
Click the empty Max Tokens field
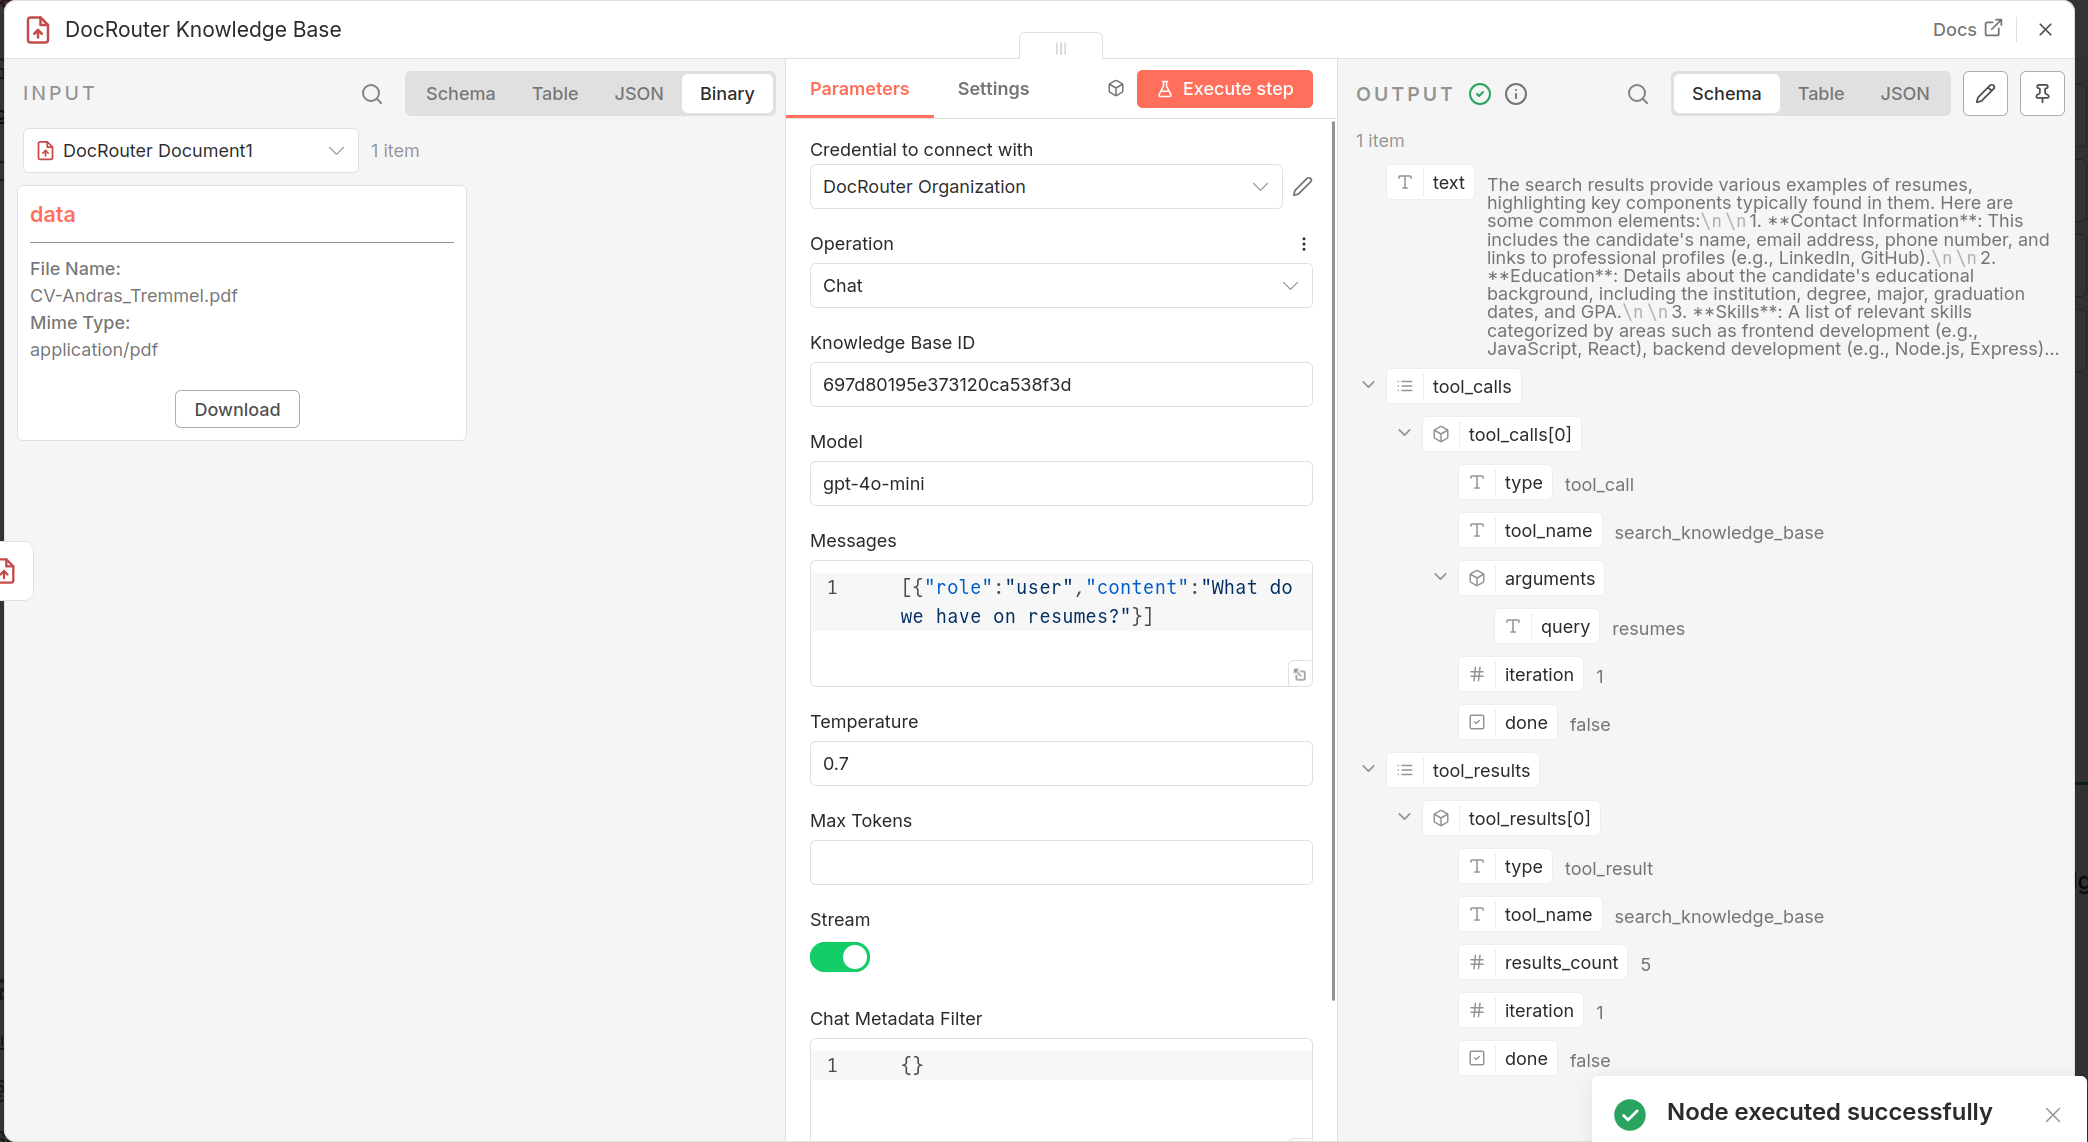tap(1061, 863)
